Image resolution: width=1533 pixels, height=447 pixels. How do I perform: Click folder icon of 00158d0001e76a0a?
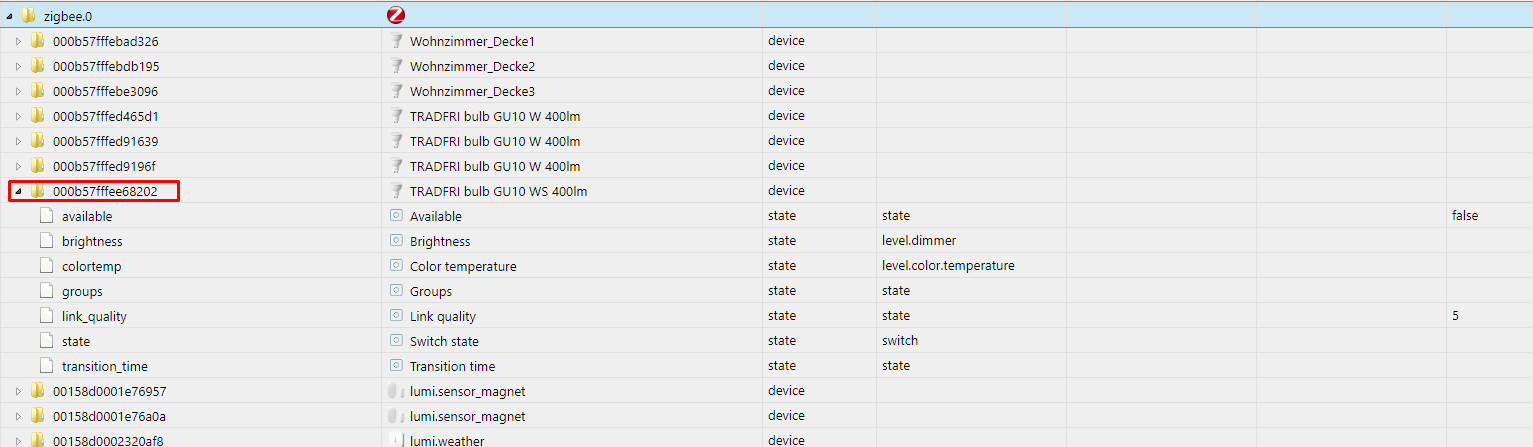37,416
